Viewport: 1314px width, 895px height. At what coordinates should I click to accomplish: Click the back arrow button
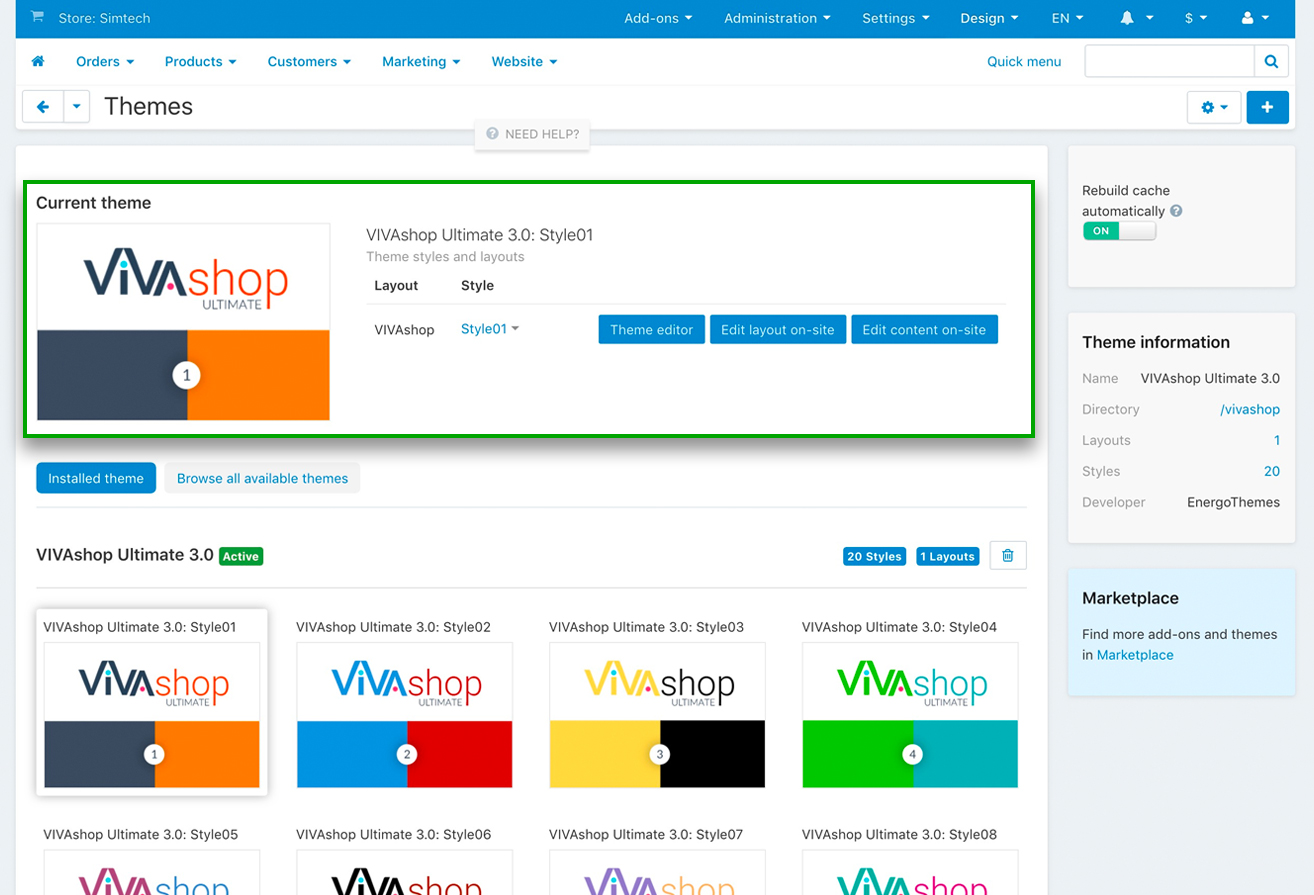coord(43,107)
